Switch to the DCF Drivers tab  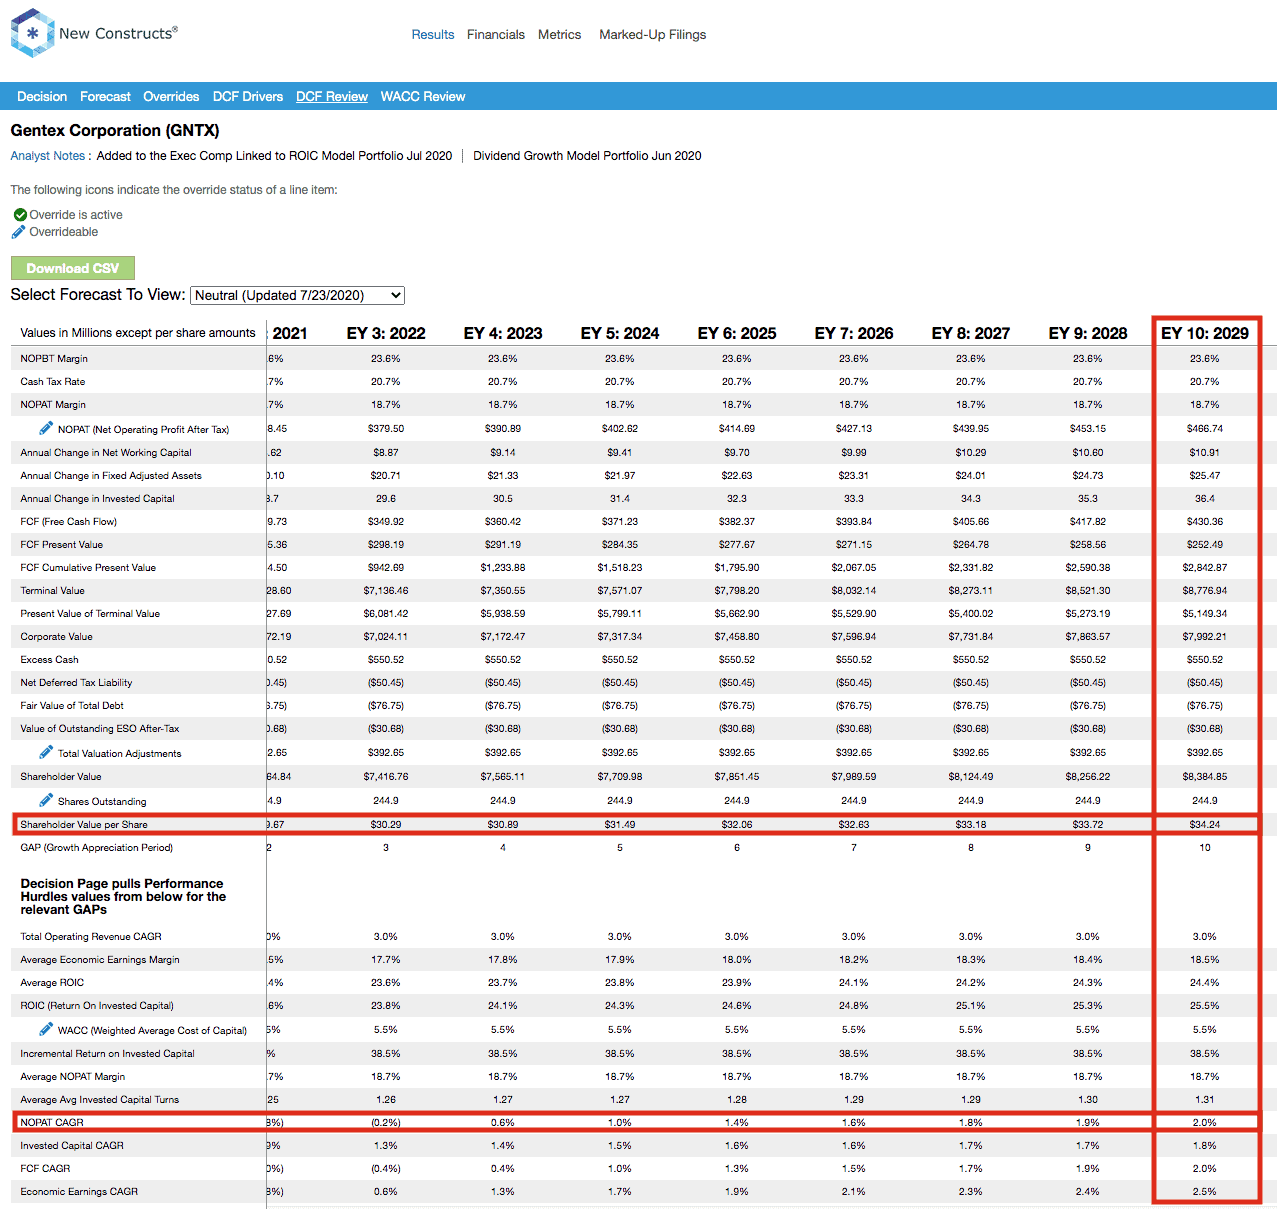coord(248,97)
